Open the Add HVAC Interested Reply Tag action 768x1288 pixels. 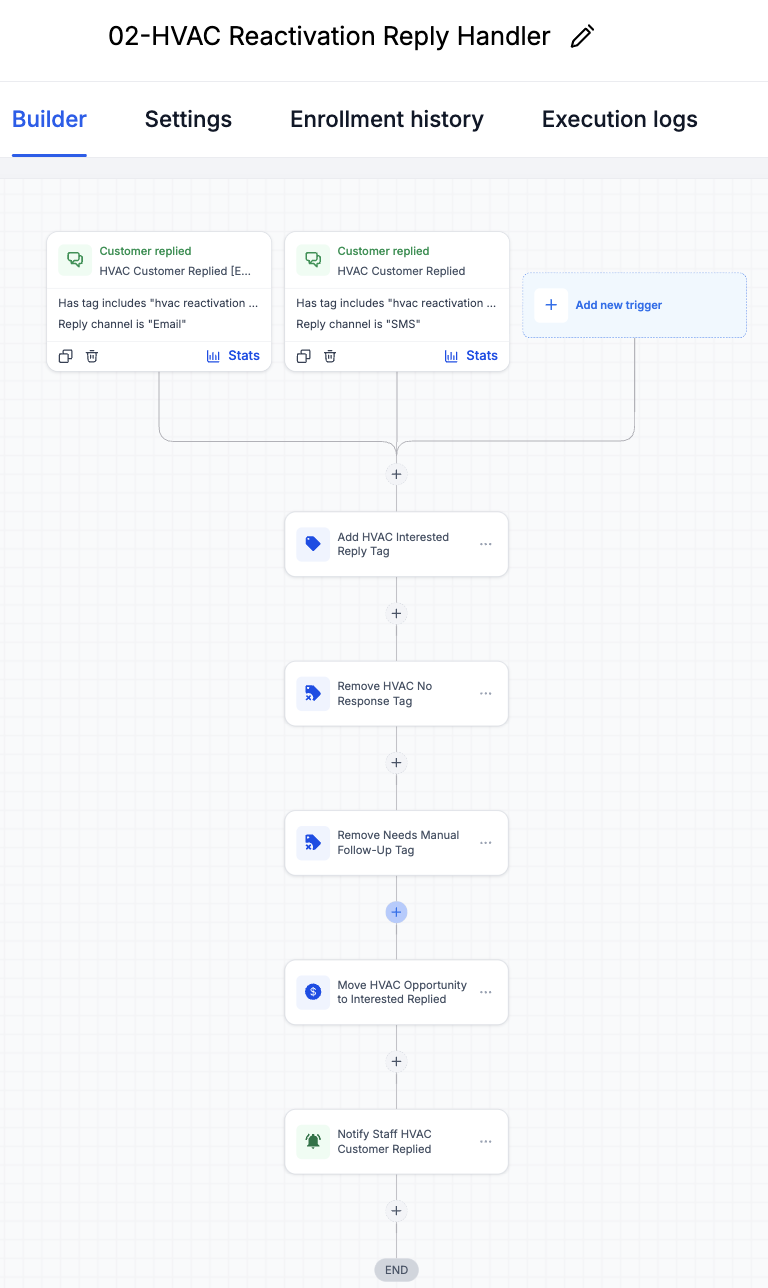click(x=396, y=544)
